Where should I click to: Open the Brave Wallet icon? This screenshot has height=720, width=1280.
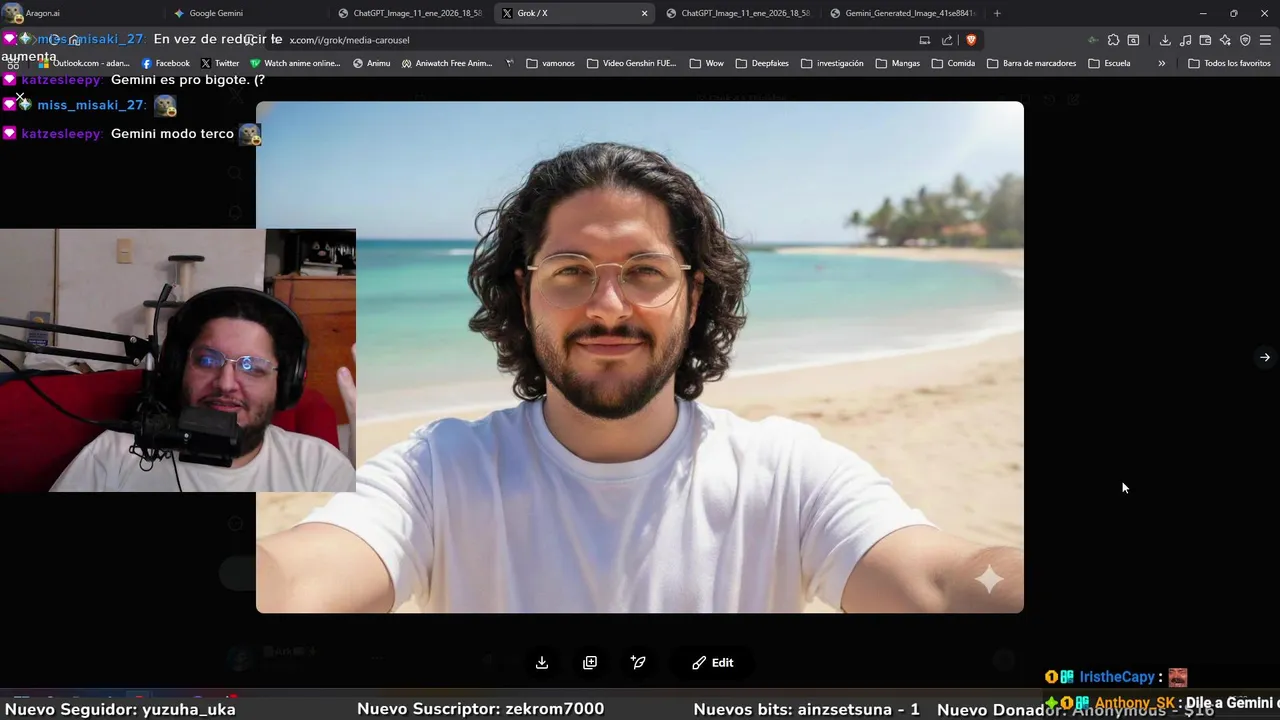pos(1205,40)
